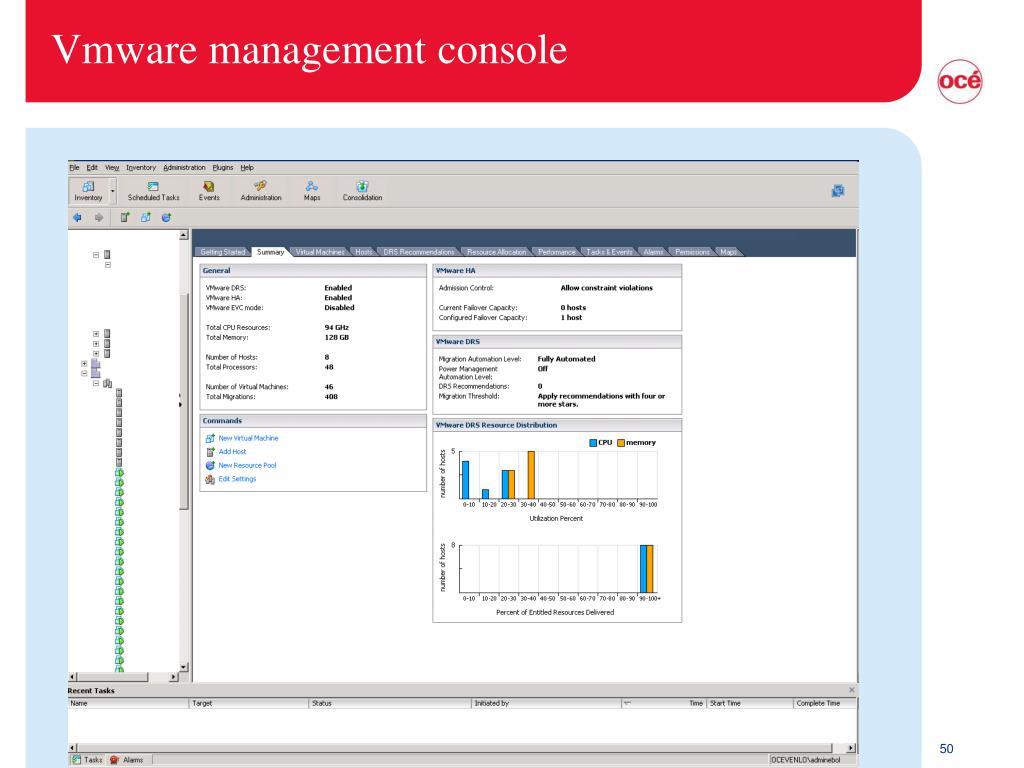Switch to the Permissions tab
1024x768 pixels.
coord(692,252)
